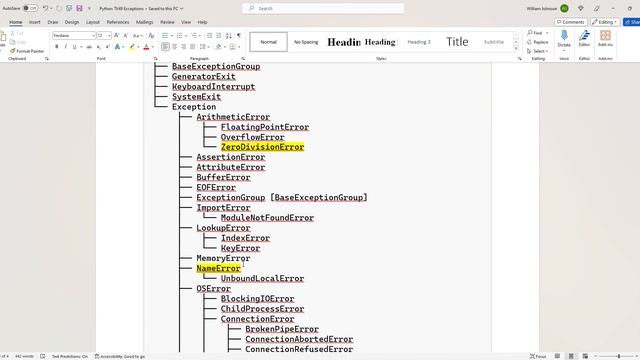Open the Draw ribbon tab
The height and width of the screenshot is (360, 640).
53,22
